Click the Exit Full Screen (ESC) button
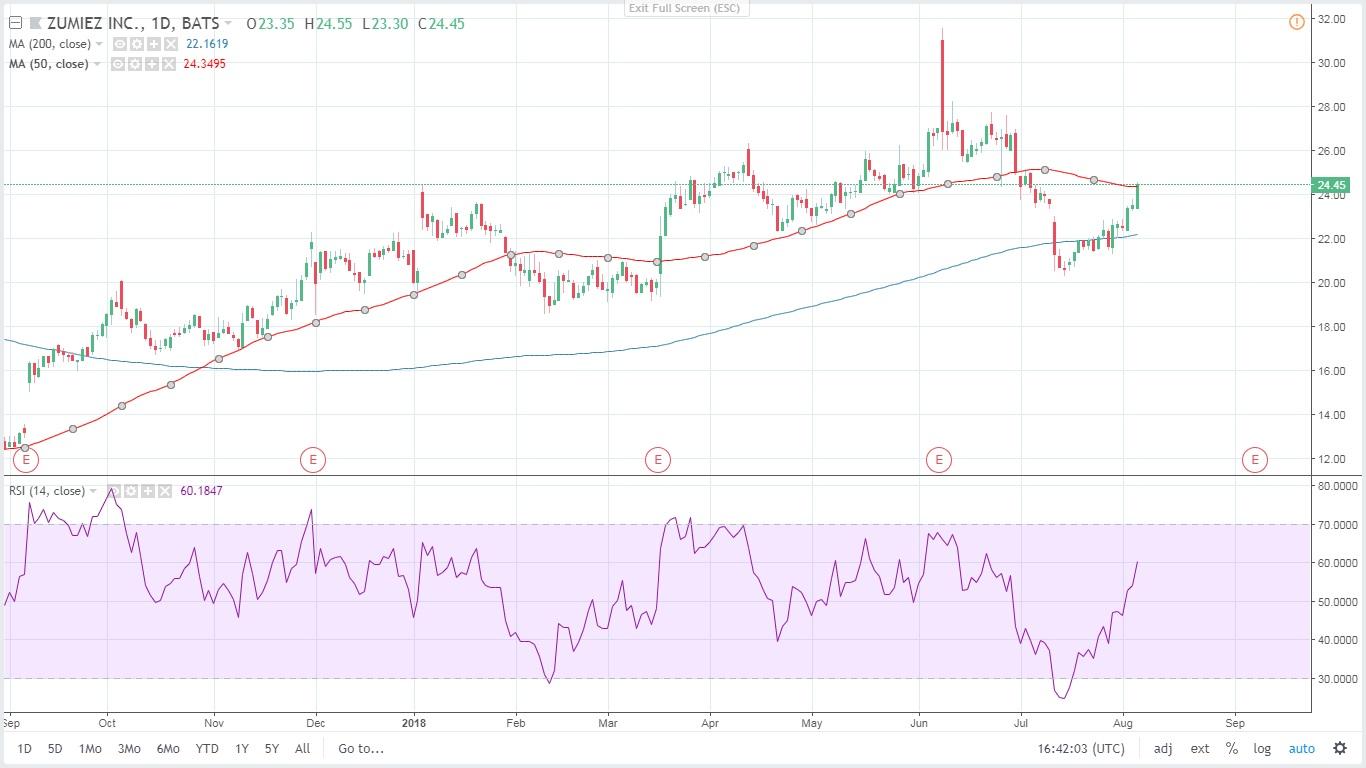This screenshot has height=768, width=1366. coord(686,8)
